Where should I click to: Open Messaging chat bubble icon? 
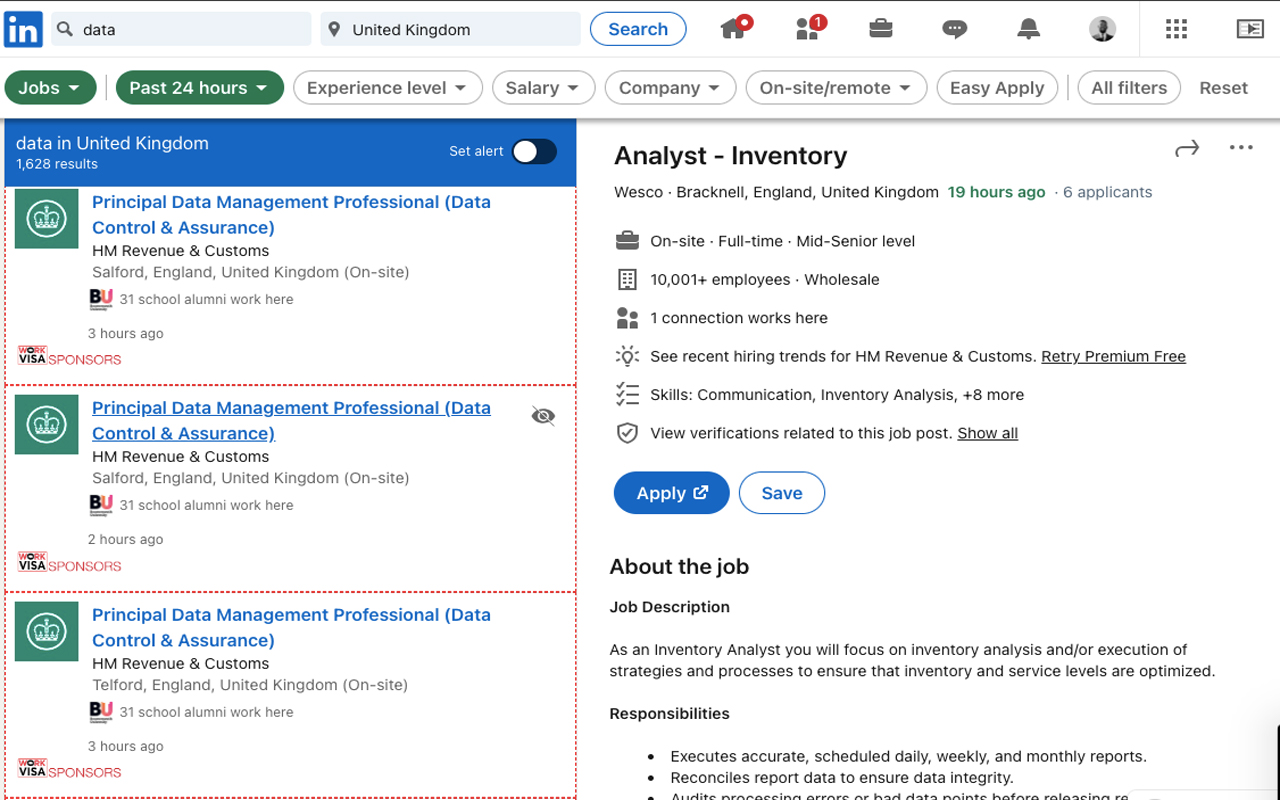tap(955, 29)
